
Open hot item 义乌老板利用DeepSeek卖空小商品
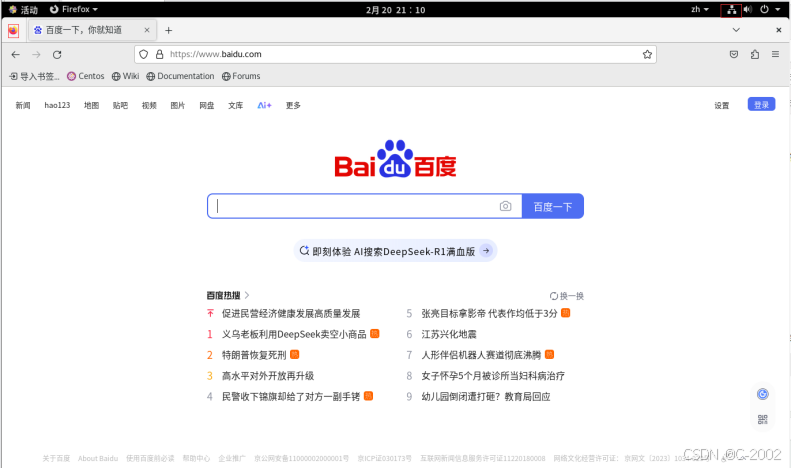point(294,334)
